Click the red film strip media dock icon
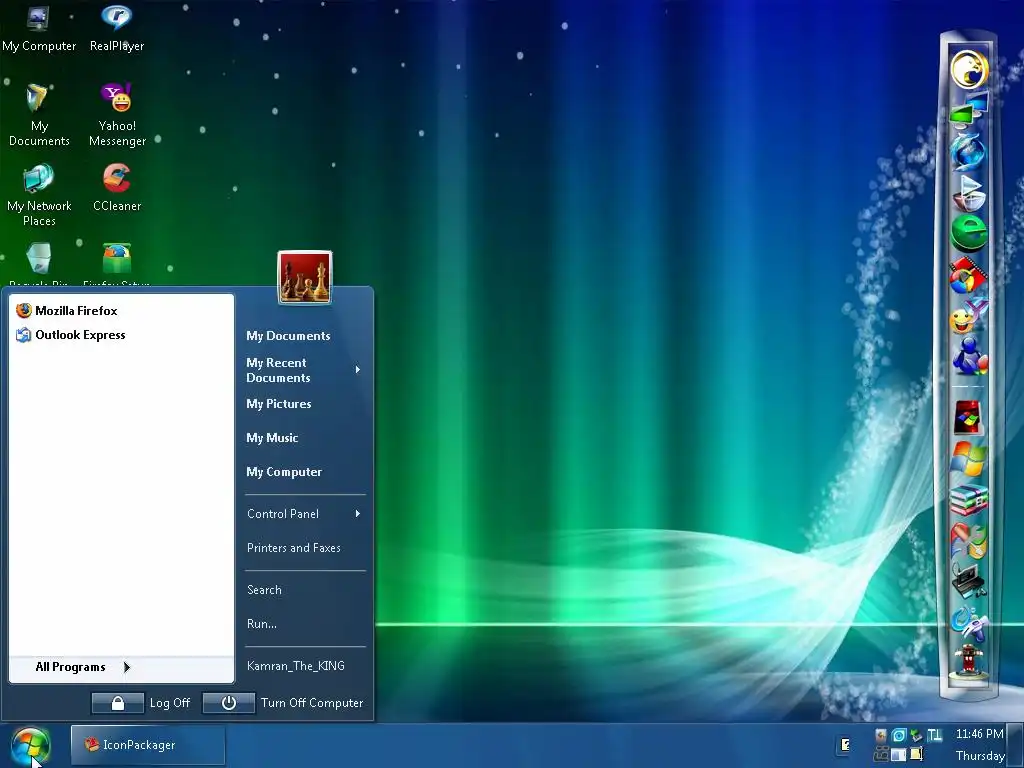This screenshot has height=768, width=1024. point(969,276)
